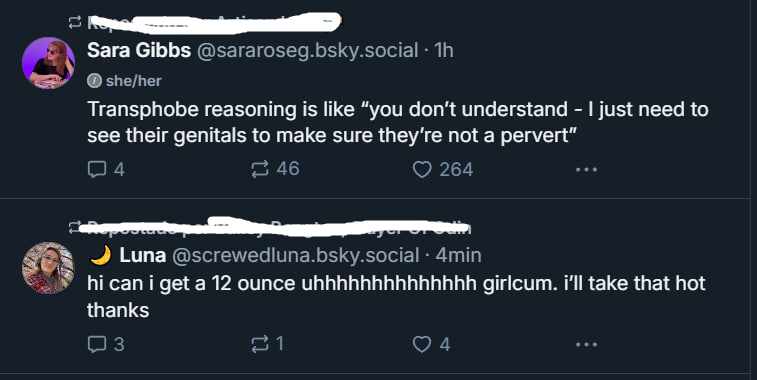Viewport: 757px width, 380px height.
Task: Open Luna's profile avatar
Action: 48,268
